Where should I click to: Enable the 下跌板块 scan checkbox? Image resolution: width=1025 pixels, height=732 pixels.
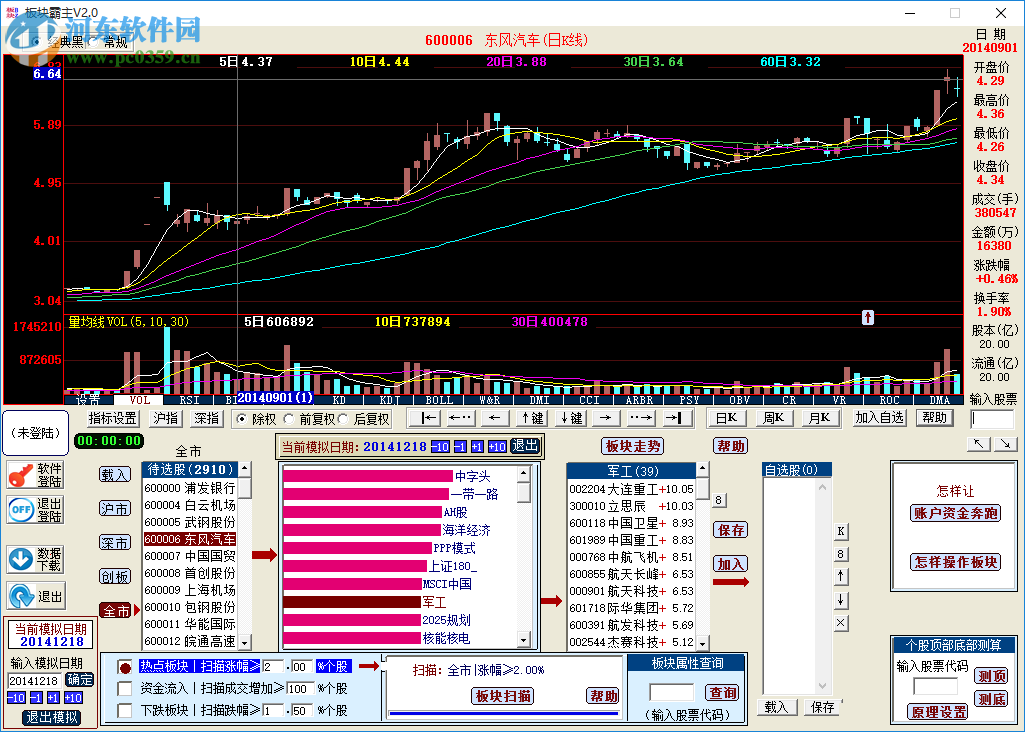point(125,710)
